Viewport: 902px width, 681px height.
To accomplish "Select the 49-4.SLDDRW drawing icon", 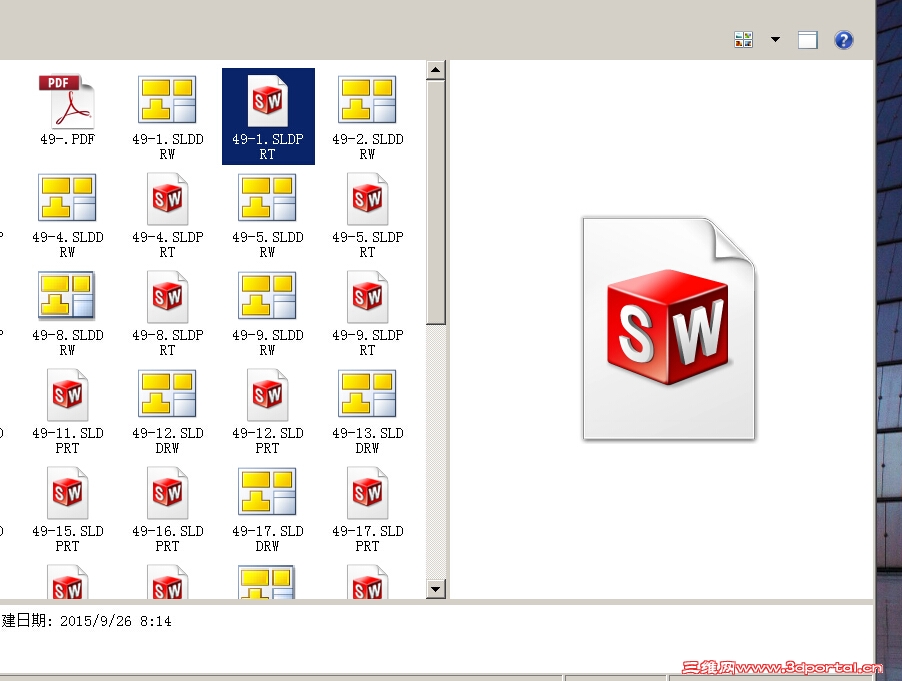I will pyautogui.click(x=67, y=198).
